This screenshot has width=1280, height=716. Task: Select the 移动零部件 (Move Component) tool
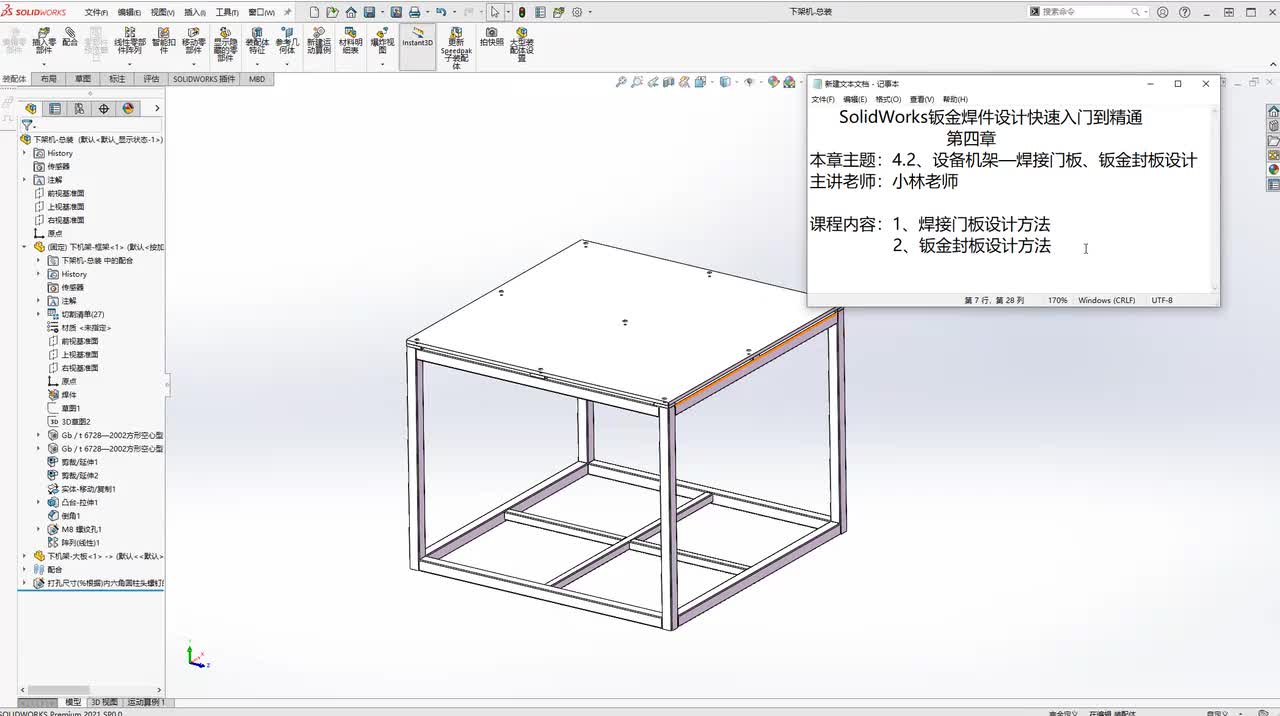pyautogui.click(x=194, y=41)
